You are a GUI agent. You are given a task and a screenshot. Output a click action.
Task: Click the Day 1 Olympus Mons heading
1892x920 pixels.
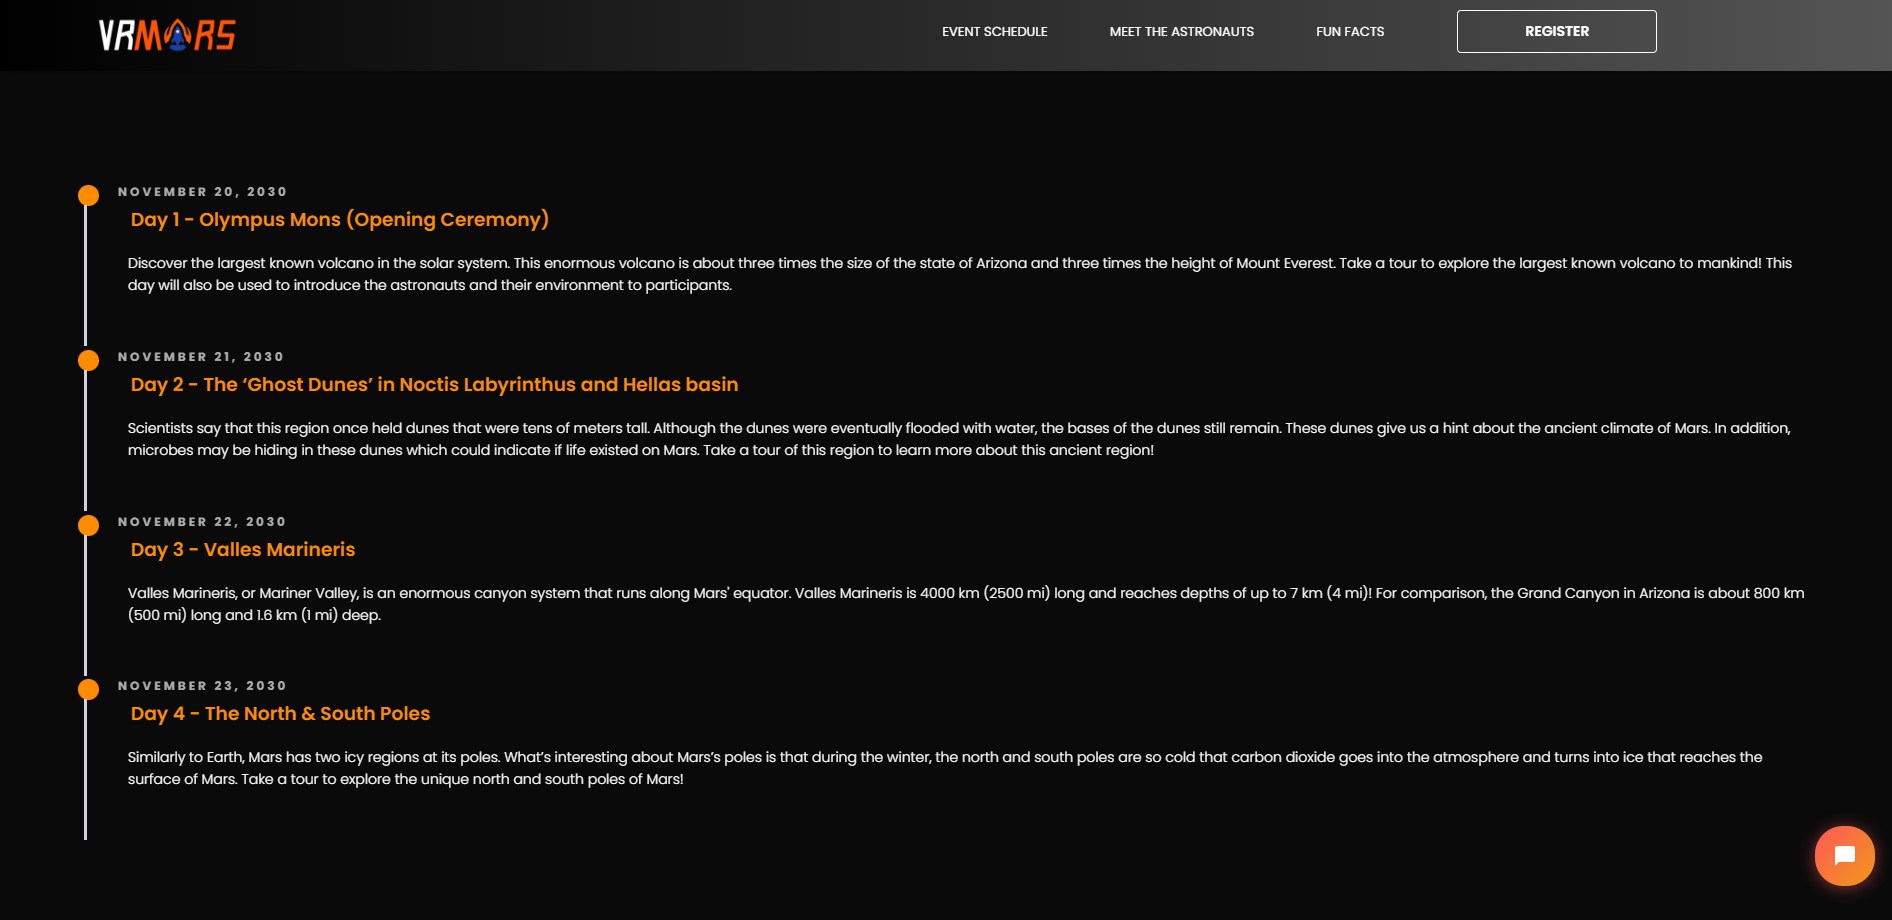340,220
